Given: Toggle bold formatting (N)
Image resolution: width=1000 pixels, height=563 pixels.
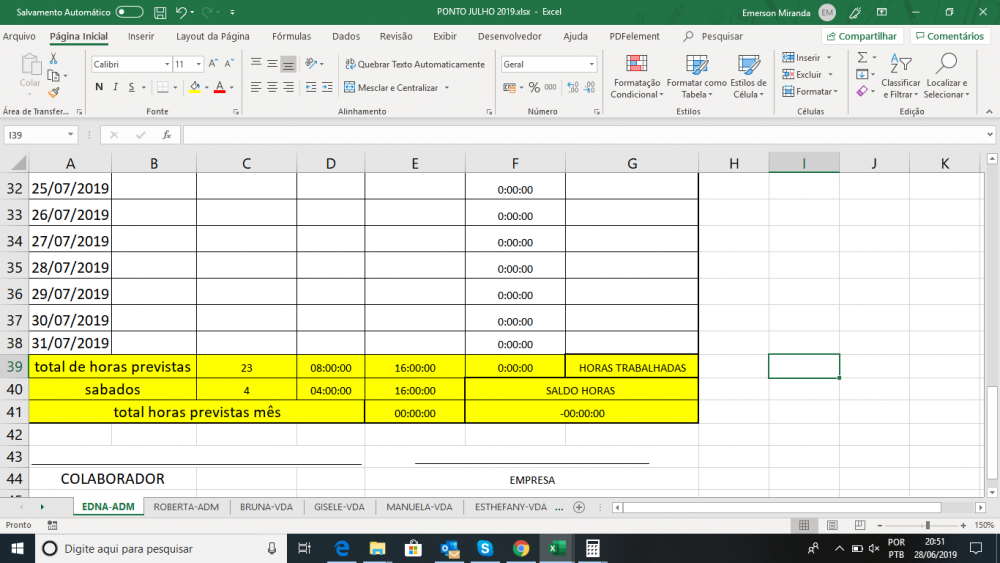Looking at the screenshot, I should point(100,87).
